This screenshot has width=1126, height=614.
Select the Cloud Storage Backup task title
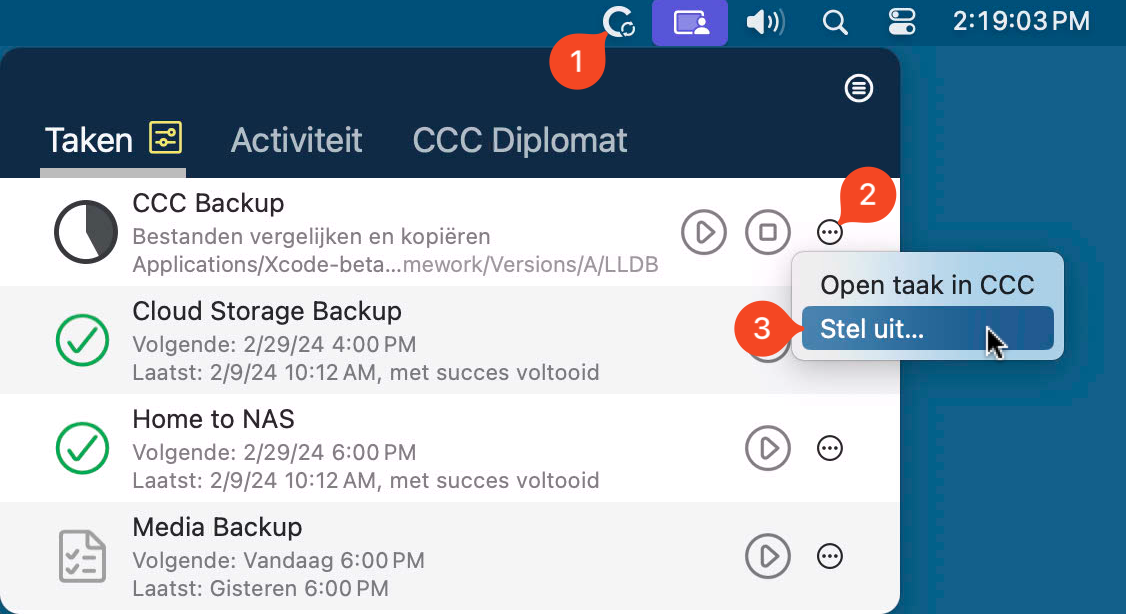click(267, 312)
